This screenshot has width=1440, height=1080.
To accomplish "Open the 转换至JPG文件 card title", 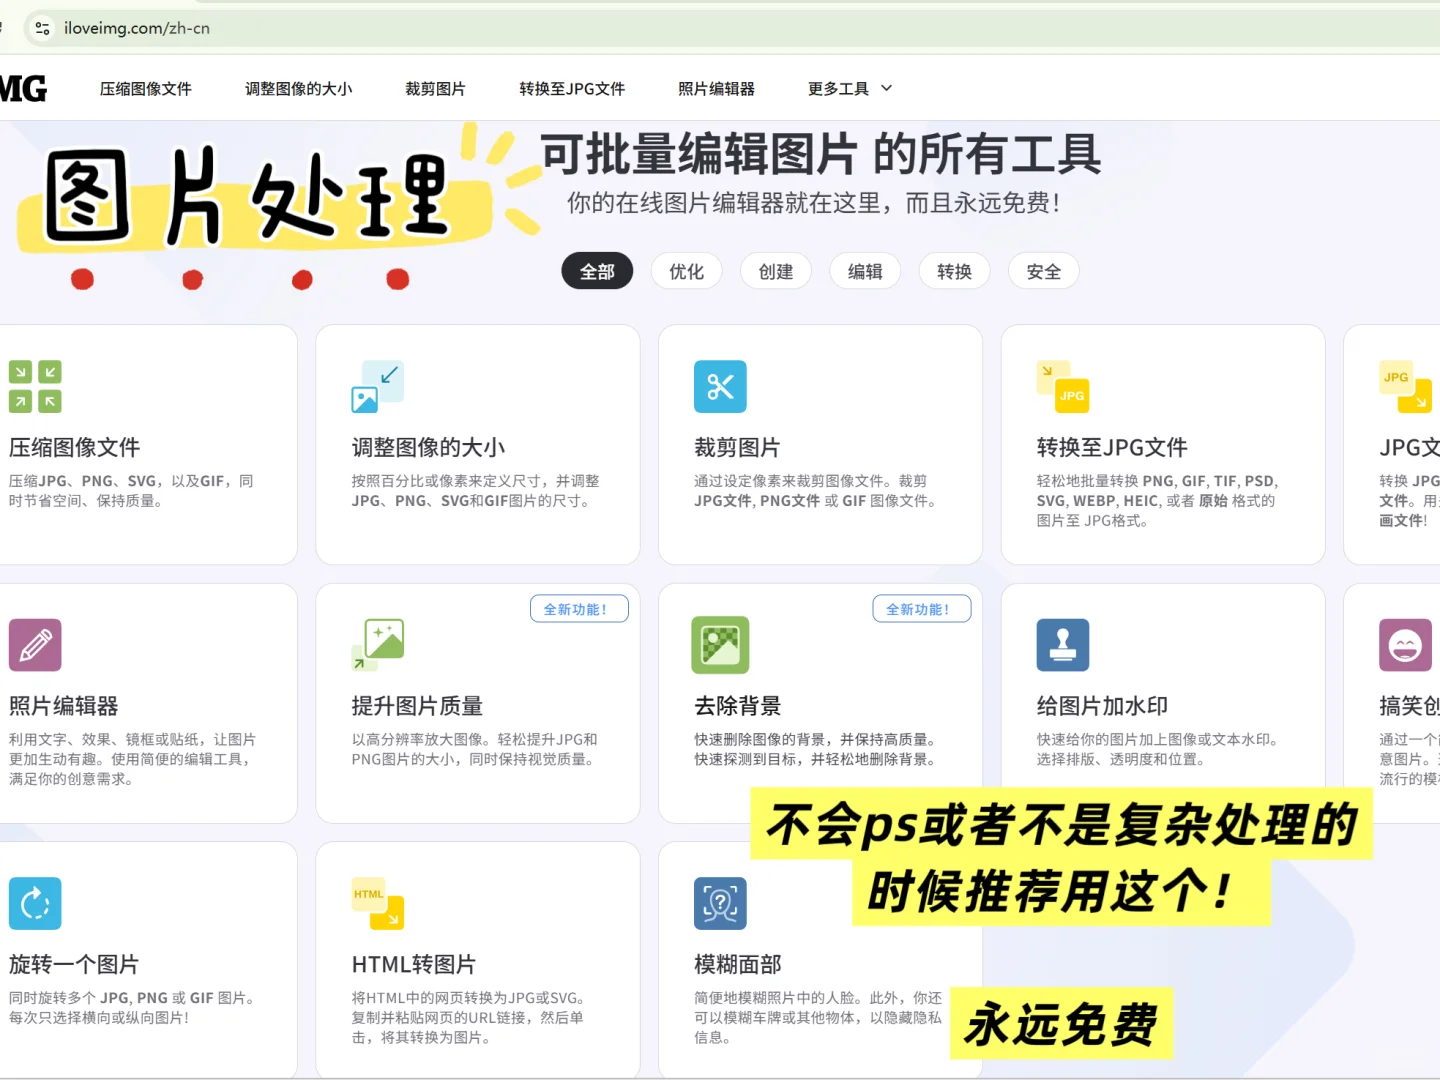I will pyautogui.click(x=1112, y=448).
